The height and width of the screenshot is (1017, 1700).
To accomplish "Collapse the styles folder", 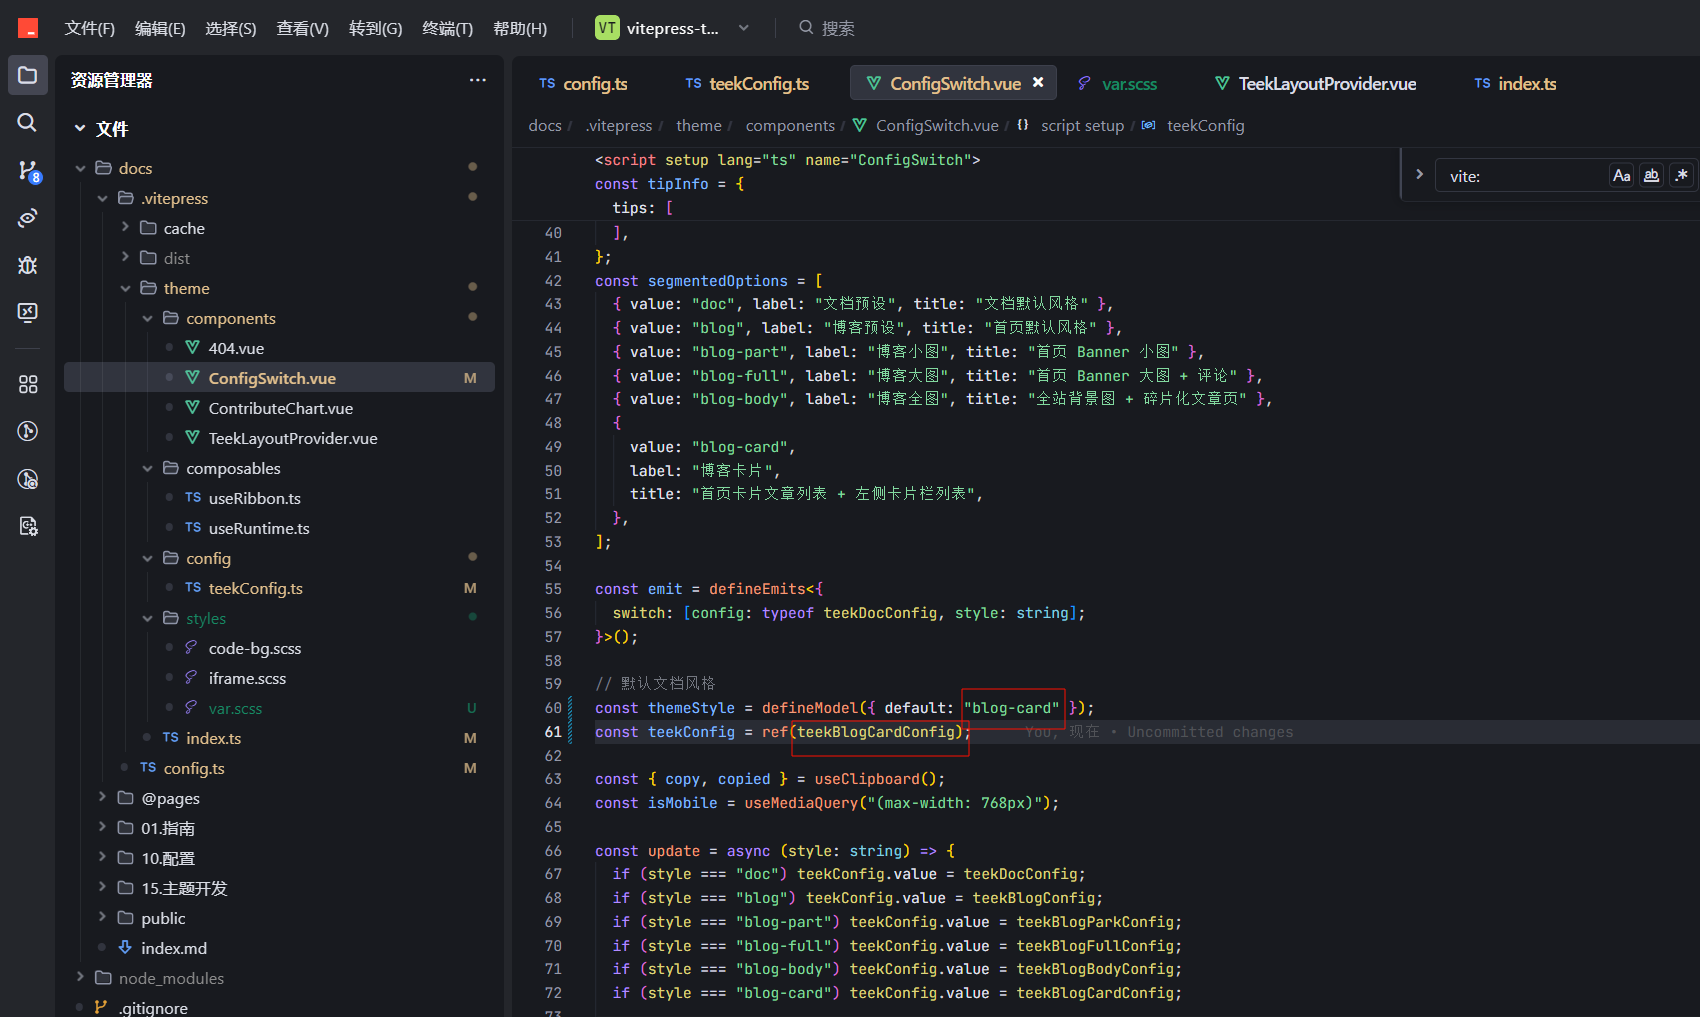I will [x=147, y=618].
